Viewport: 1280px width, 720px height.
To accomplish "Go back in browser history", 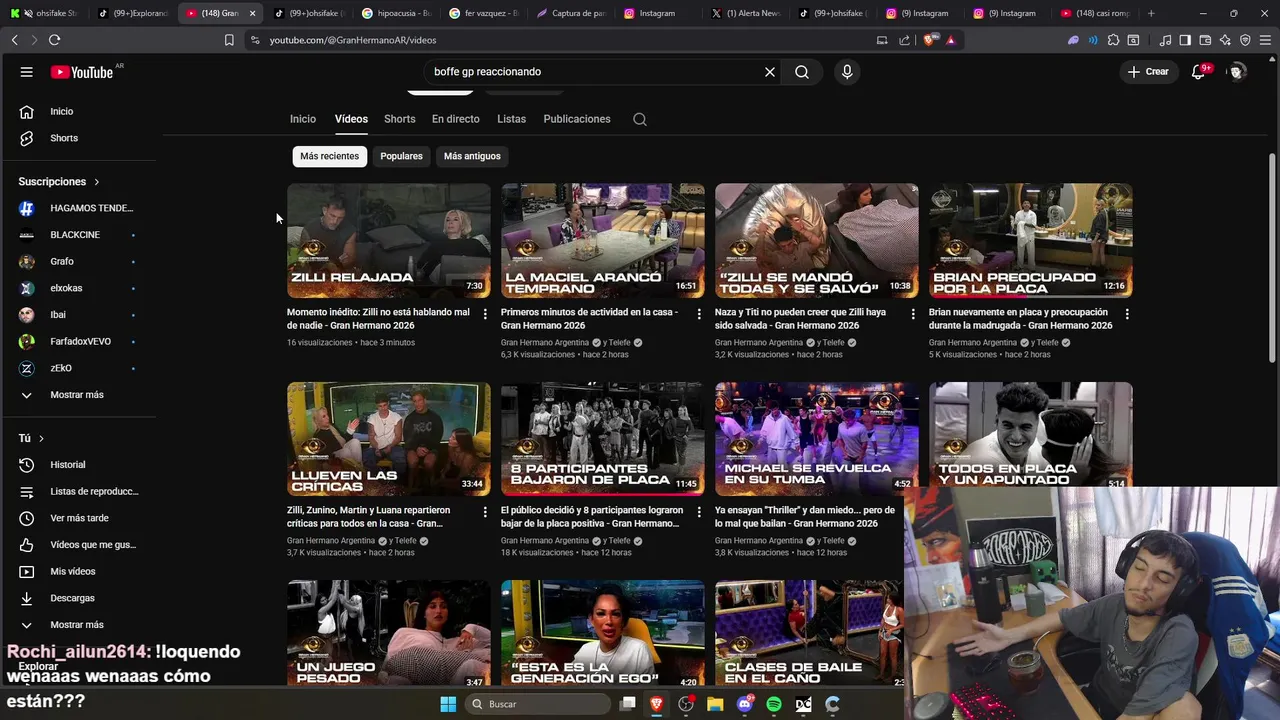I will pos(14,40).
